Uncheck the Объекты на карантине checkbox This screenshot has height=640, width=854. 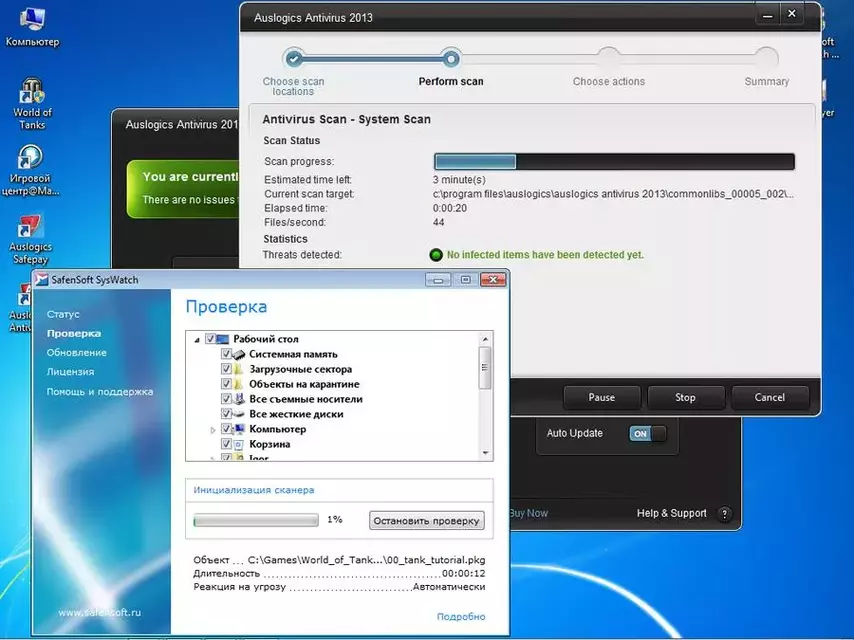tap(226, 384)
